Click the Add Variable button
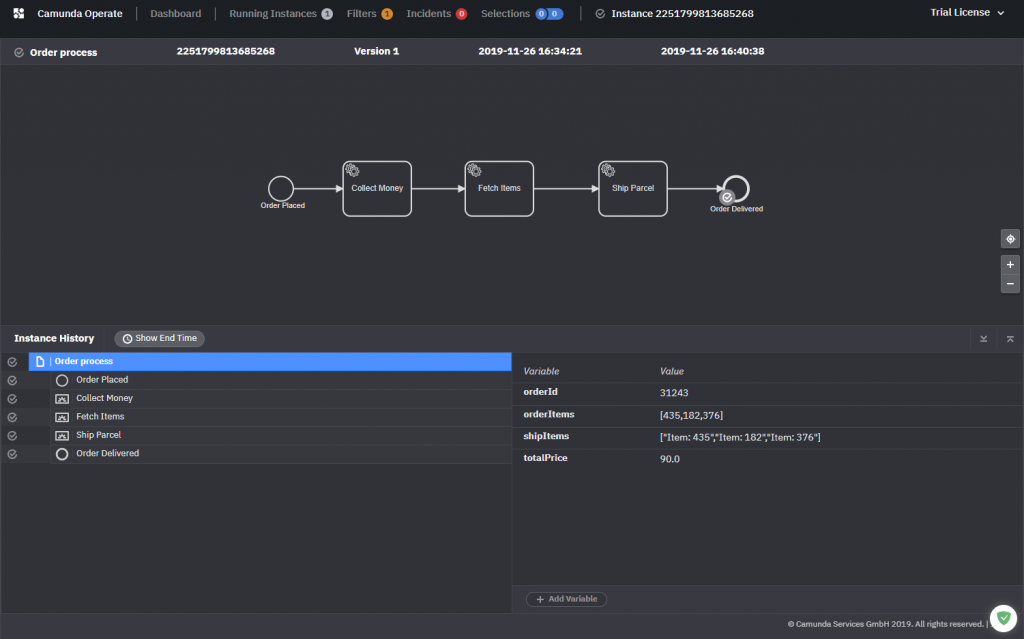This screenshot has width=1024, height=639. pyautogui.click(x=566, y=598)
